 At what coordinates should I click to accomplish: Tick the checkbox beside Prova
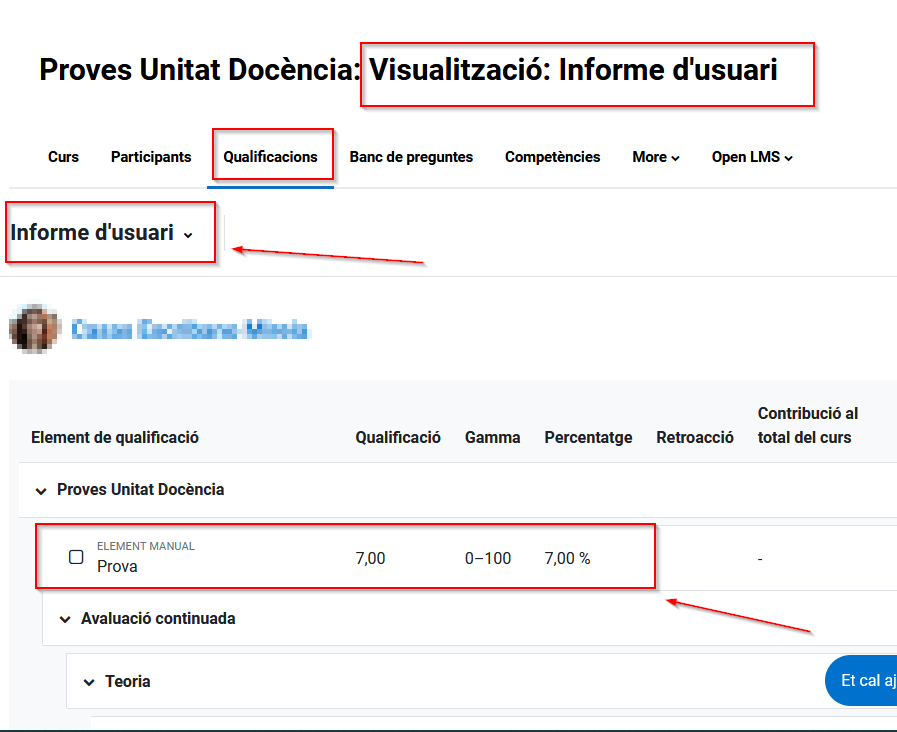pyautogui.click(x=76, y=557)
